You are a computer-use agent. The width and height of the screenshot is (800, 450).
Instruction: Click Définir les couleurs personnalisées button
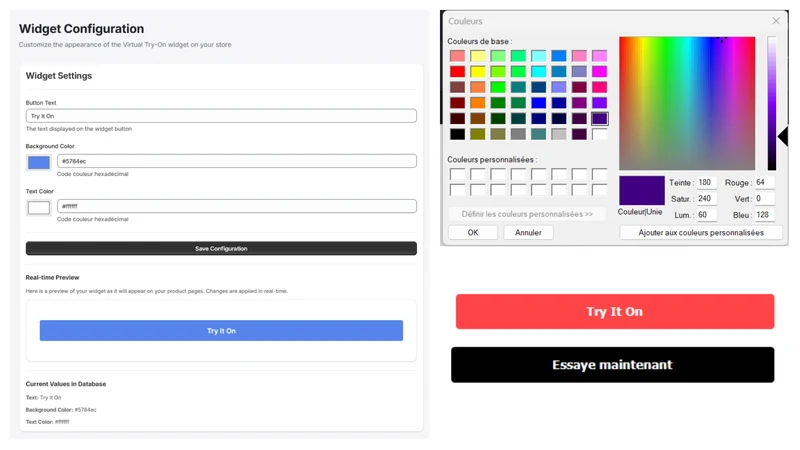click(x=527, y=214)
